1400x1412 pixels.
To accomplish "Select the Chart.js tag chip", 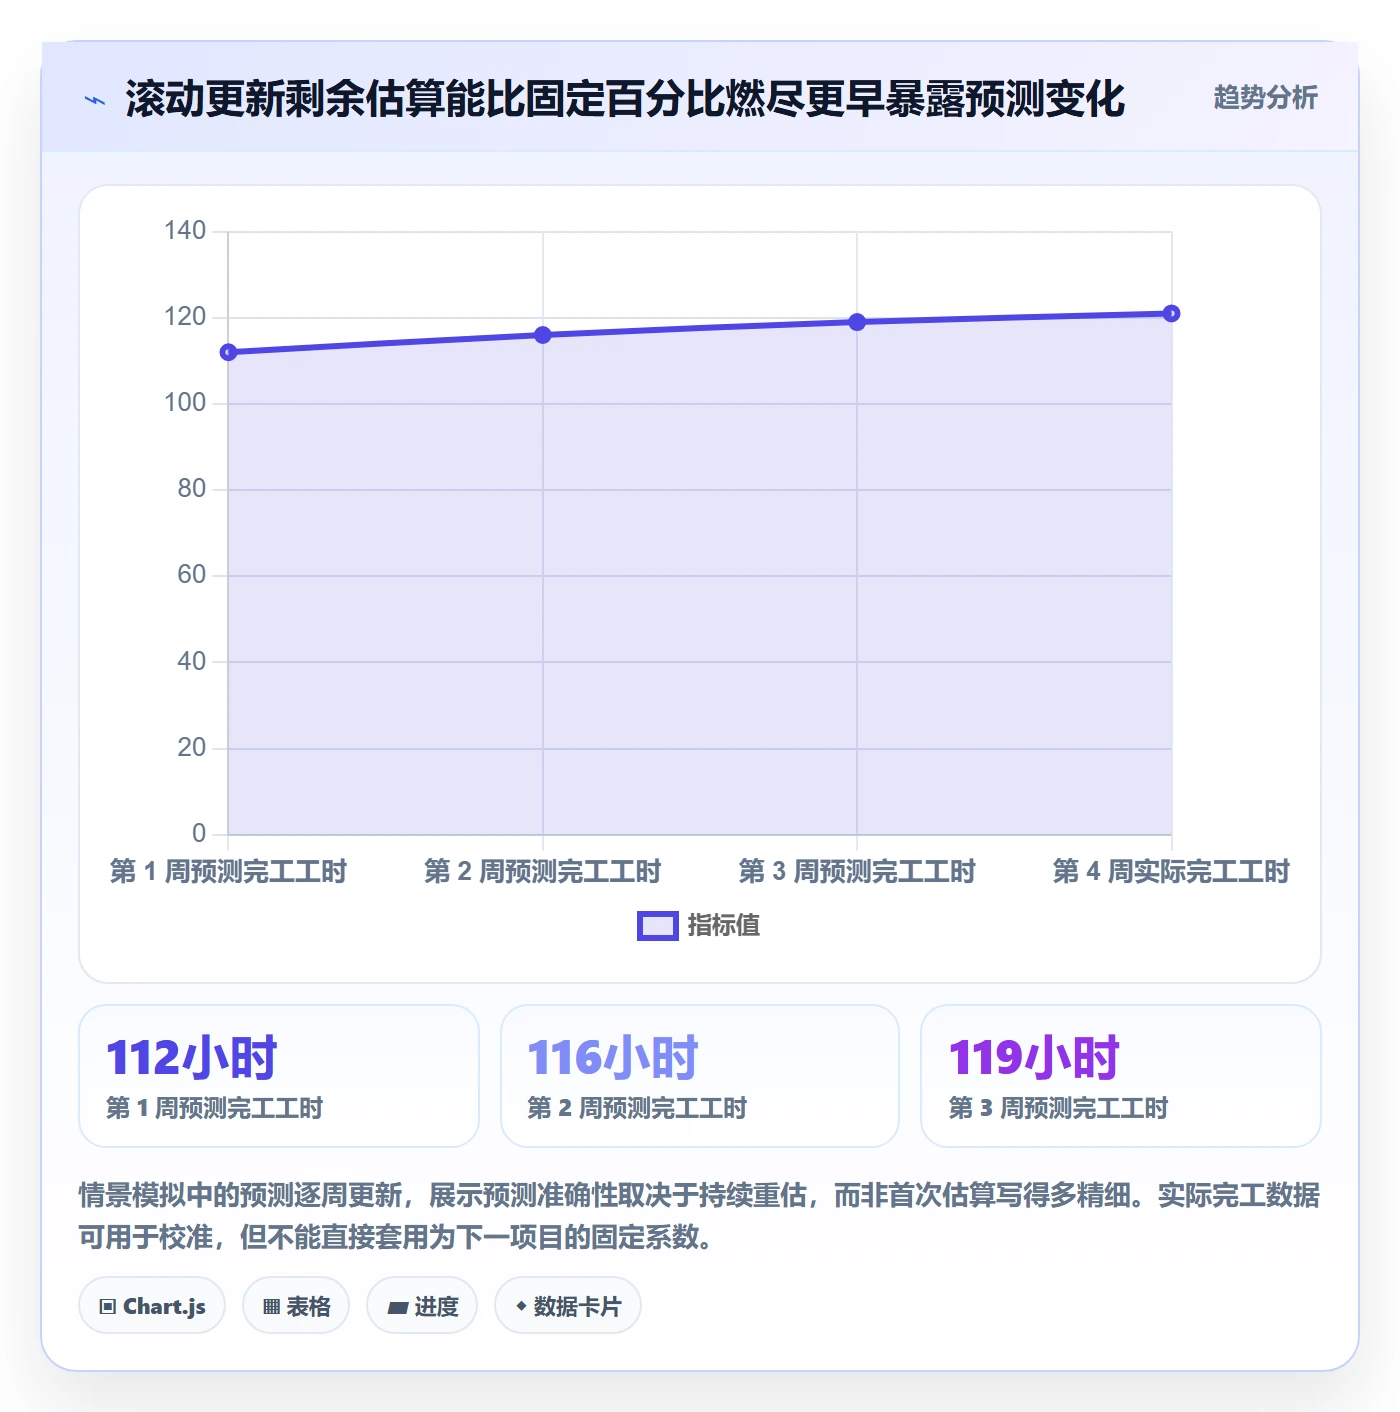I will point(152,1306).
